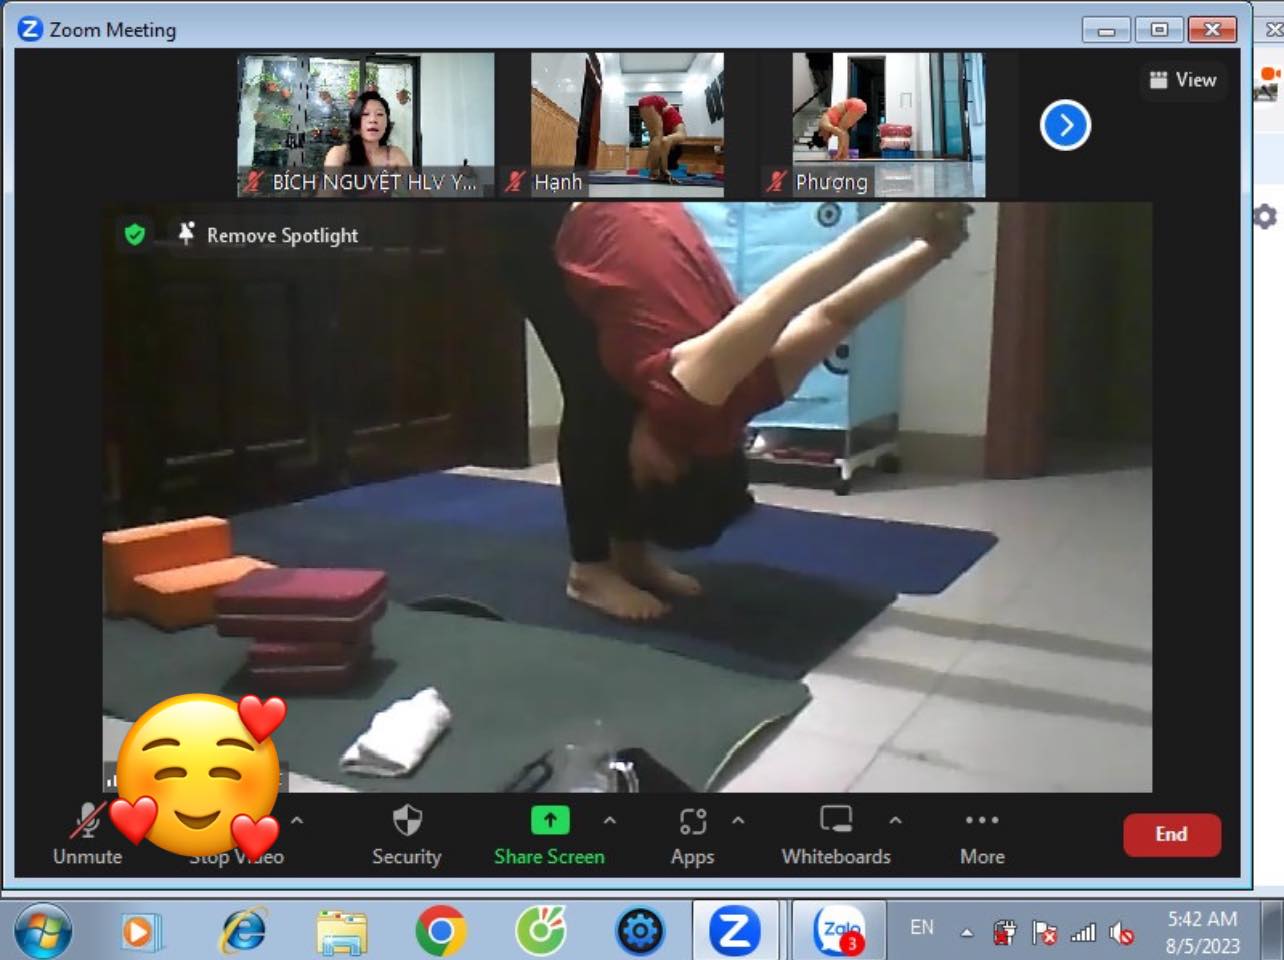Open Google Chrome from the taskbar
The height and width of the screenshot is (960, 1284).
coord(440,931)
